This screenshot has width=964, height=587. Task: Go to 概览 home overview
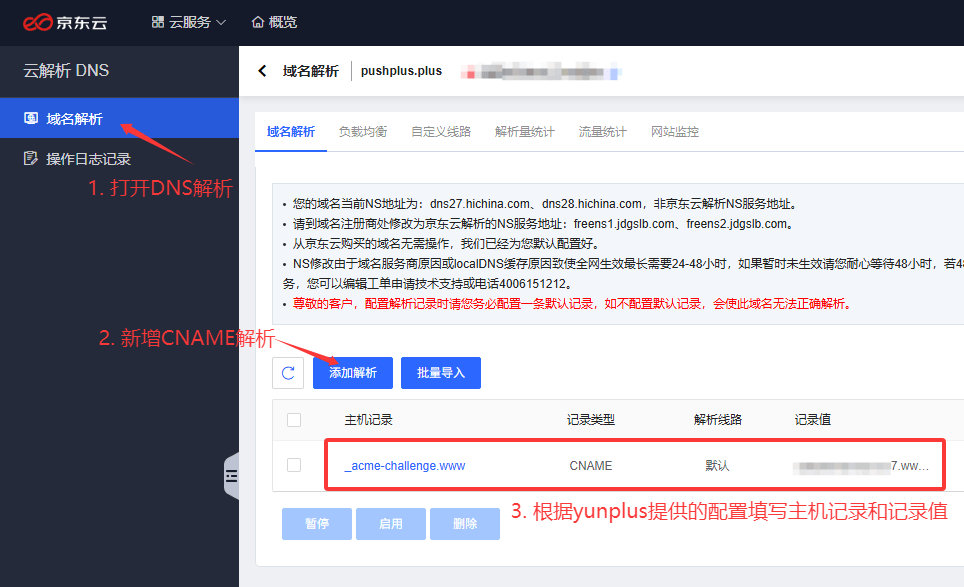tap(274, 22)
